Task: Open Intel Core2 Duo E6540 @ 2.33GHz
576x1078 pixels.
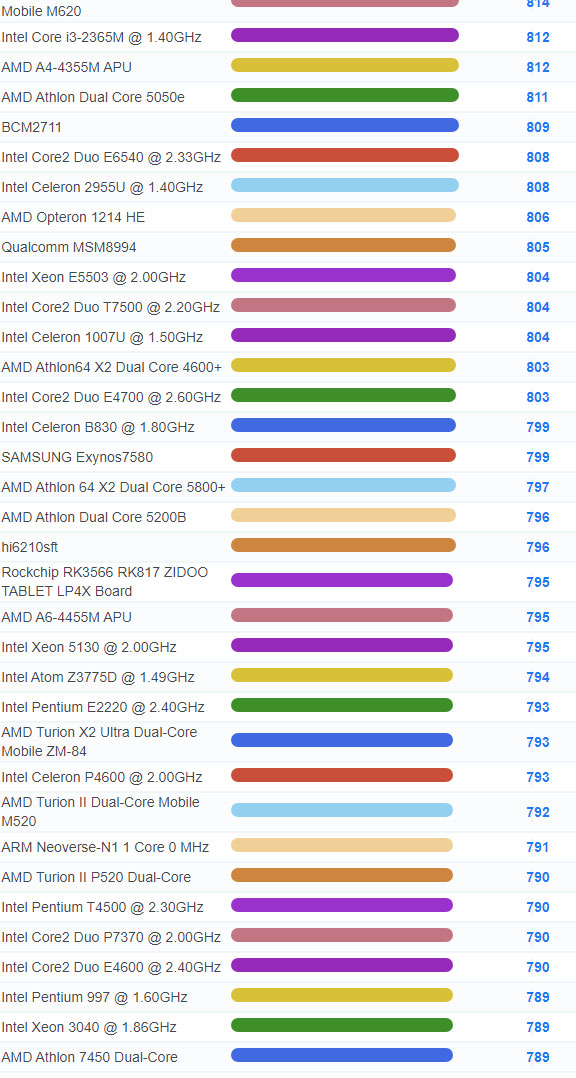Action: (x=111, y=157)
